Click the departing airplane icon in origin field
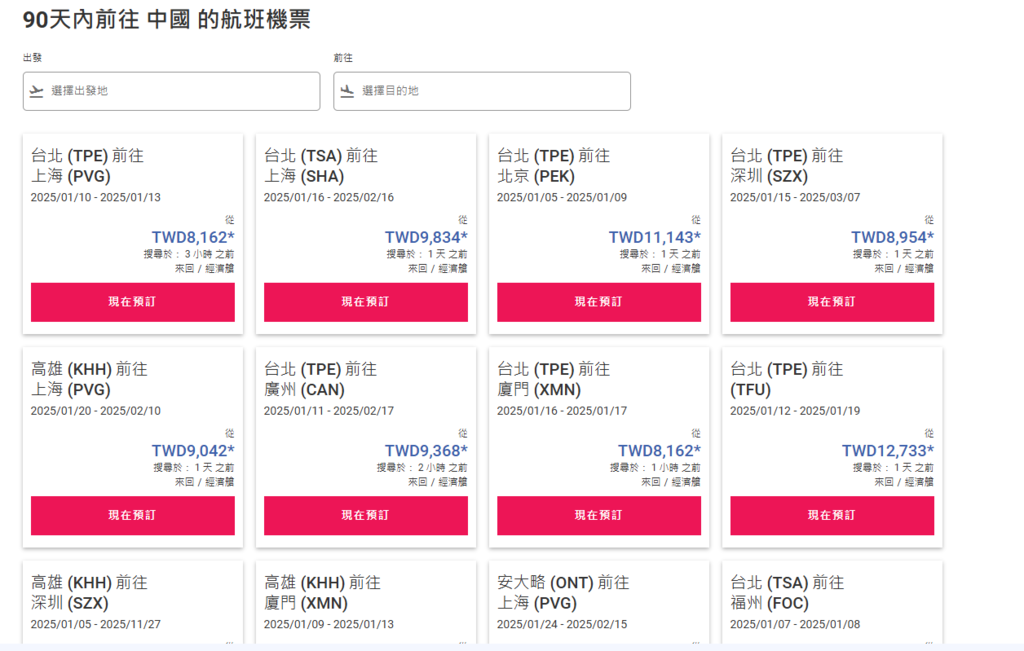This screenshot has height=651, width=1024. coord(37,91)
